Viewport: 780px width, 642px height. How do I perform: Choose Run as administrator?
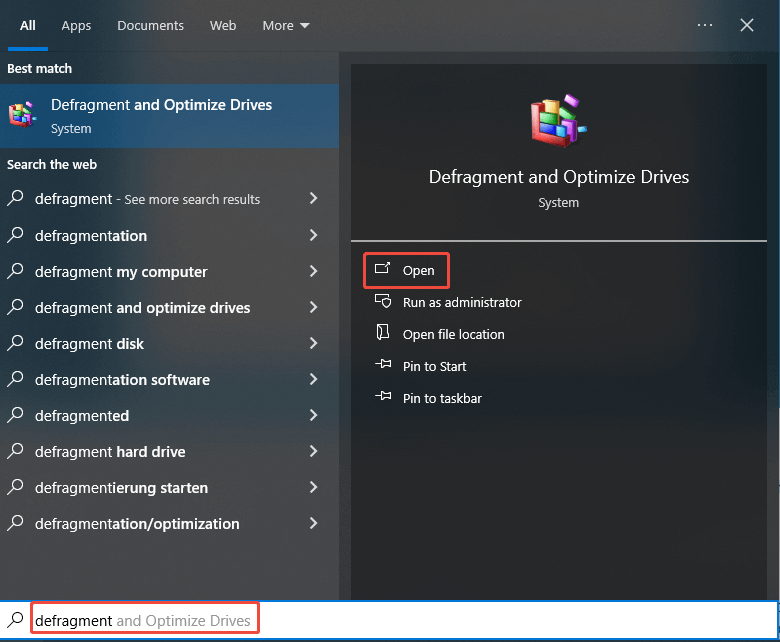(x=461, y=302)
